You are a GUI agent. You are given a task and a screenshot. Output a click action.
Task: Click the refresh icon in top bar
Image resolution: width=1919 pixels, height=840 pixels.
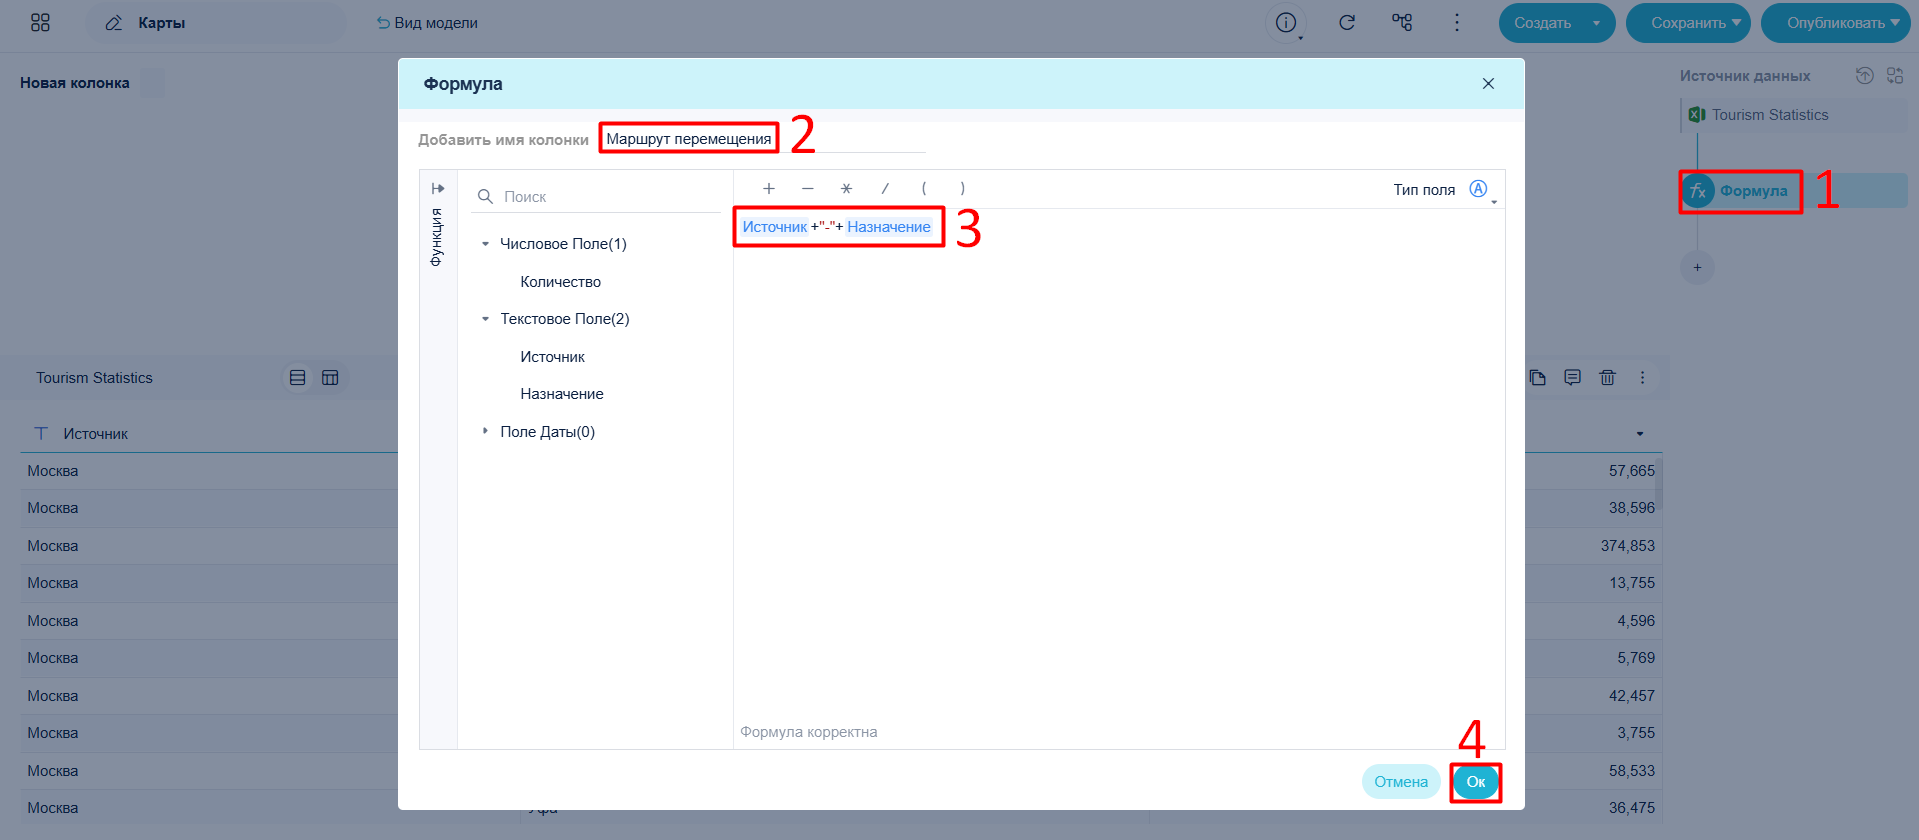1347,22
